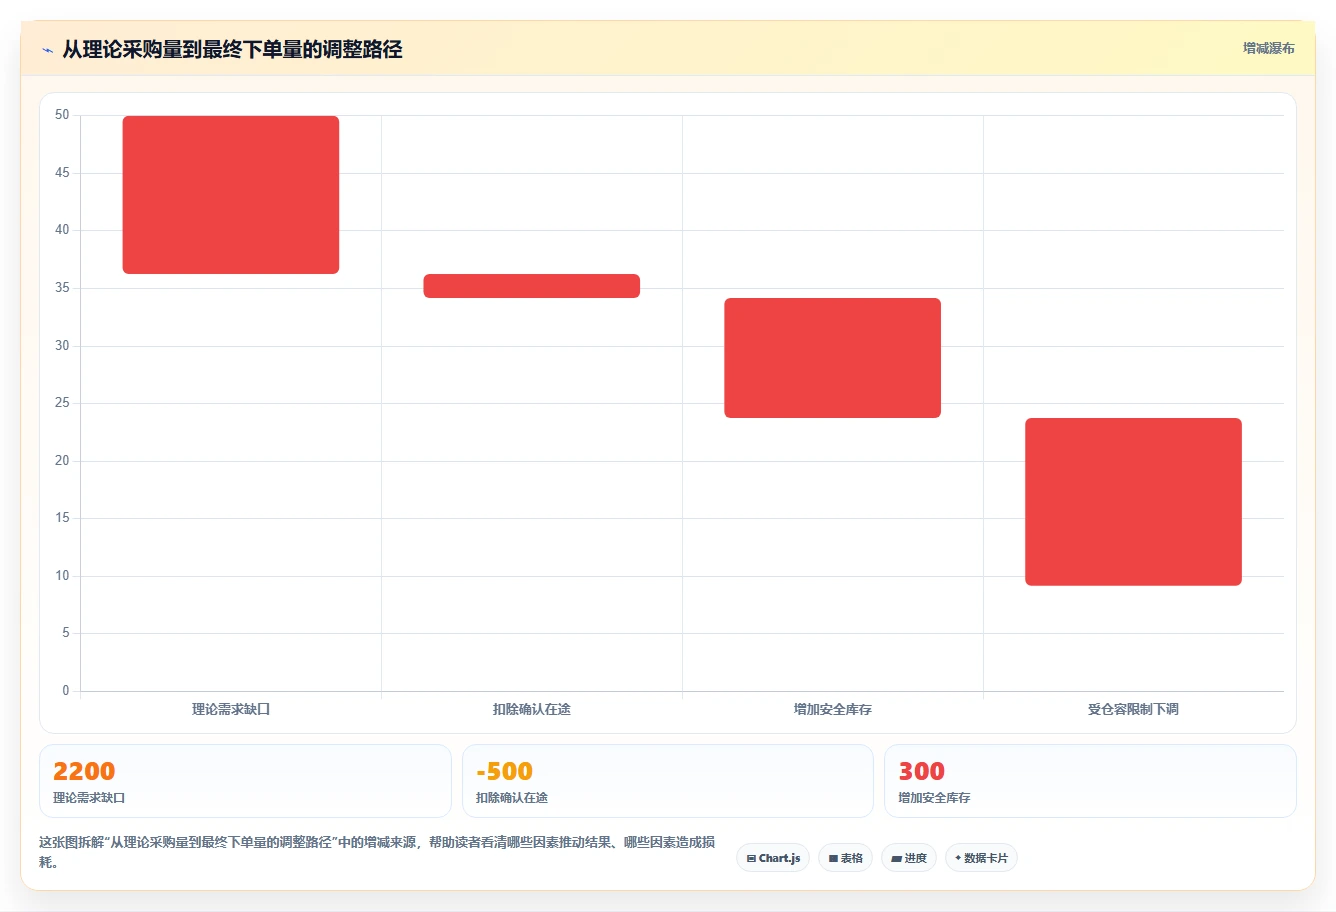Click x-axis label 理论需求缺口
The height and width of the screenshot is (912, 1336).
pos(231,709)
